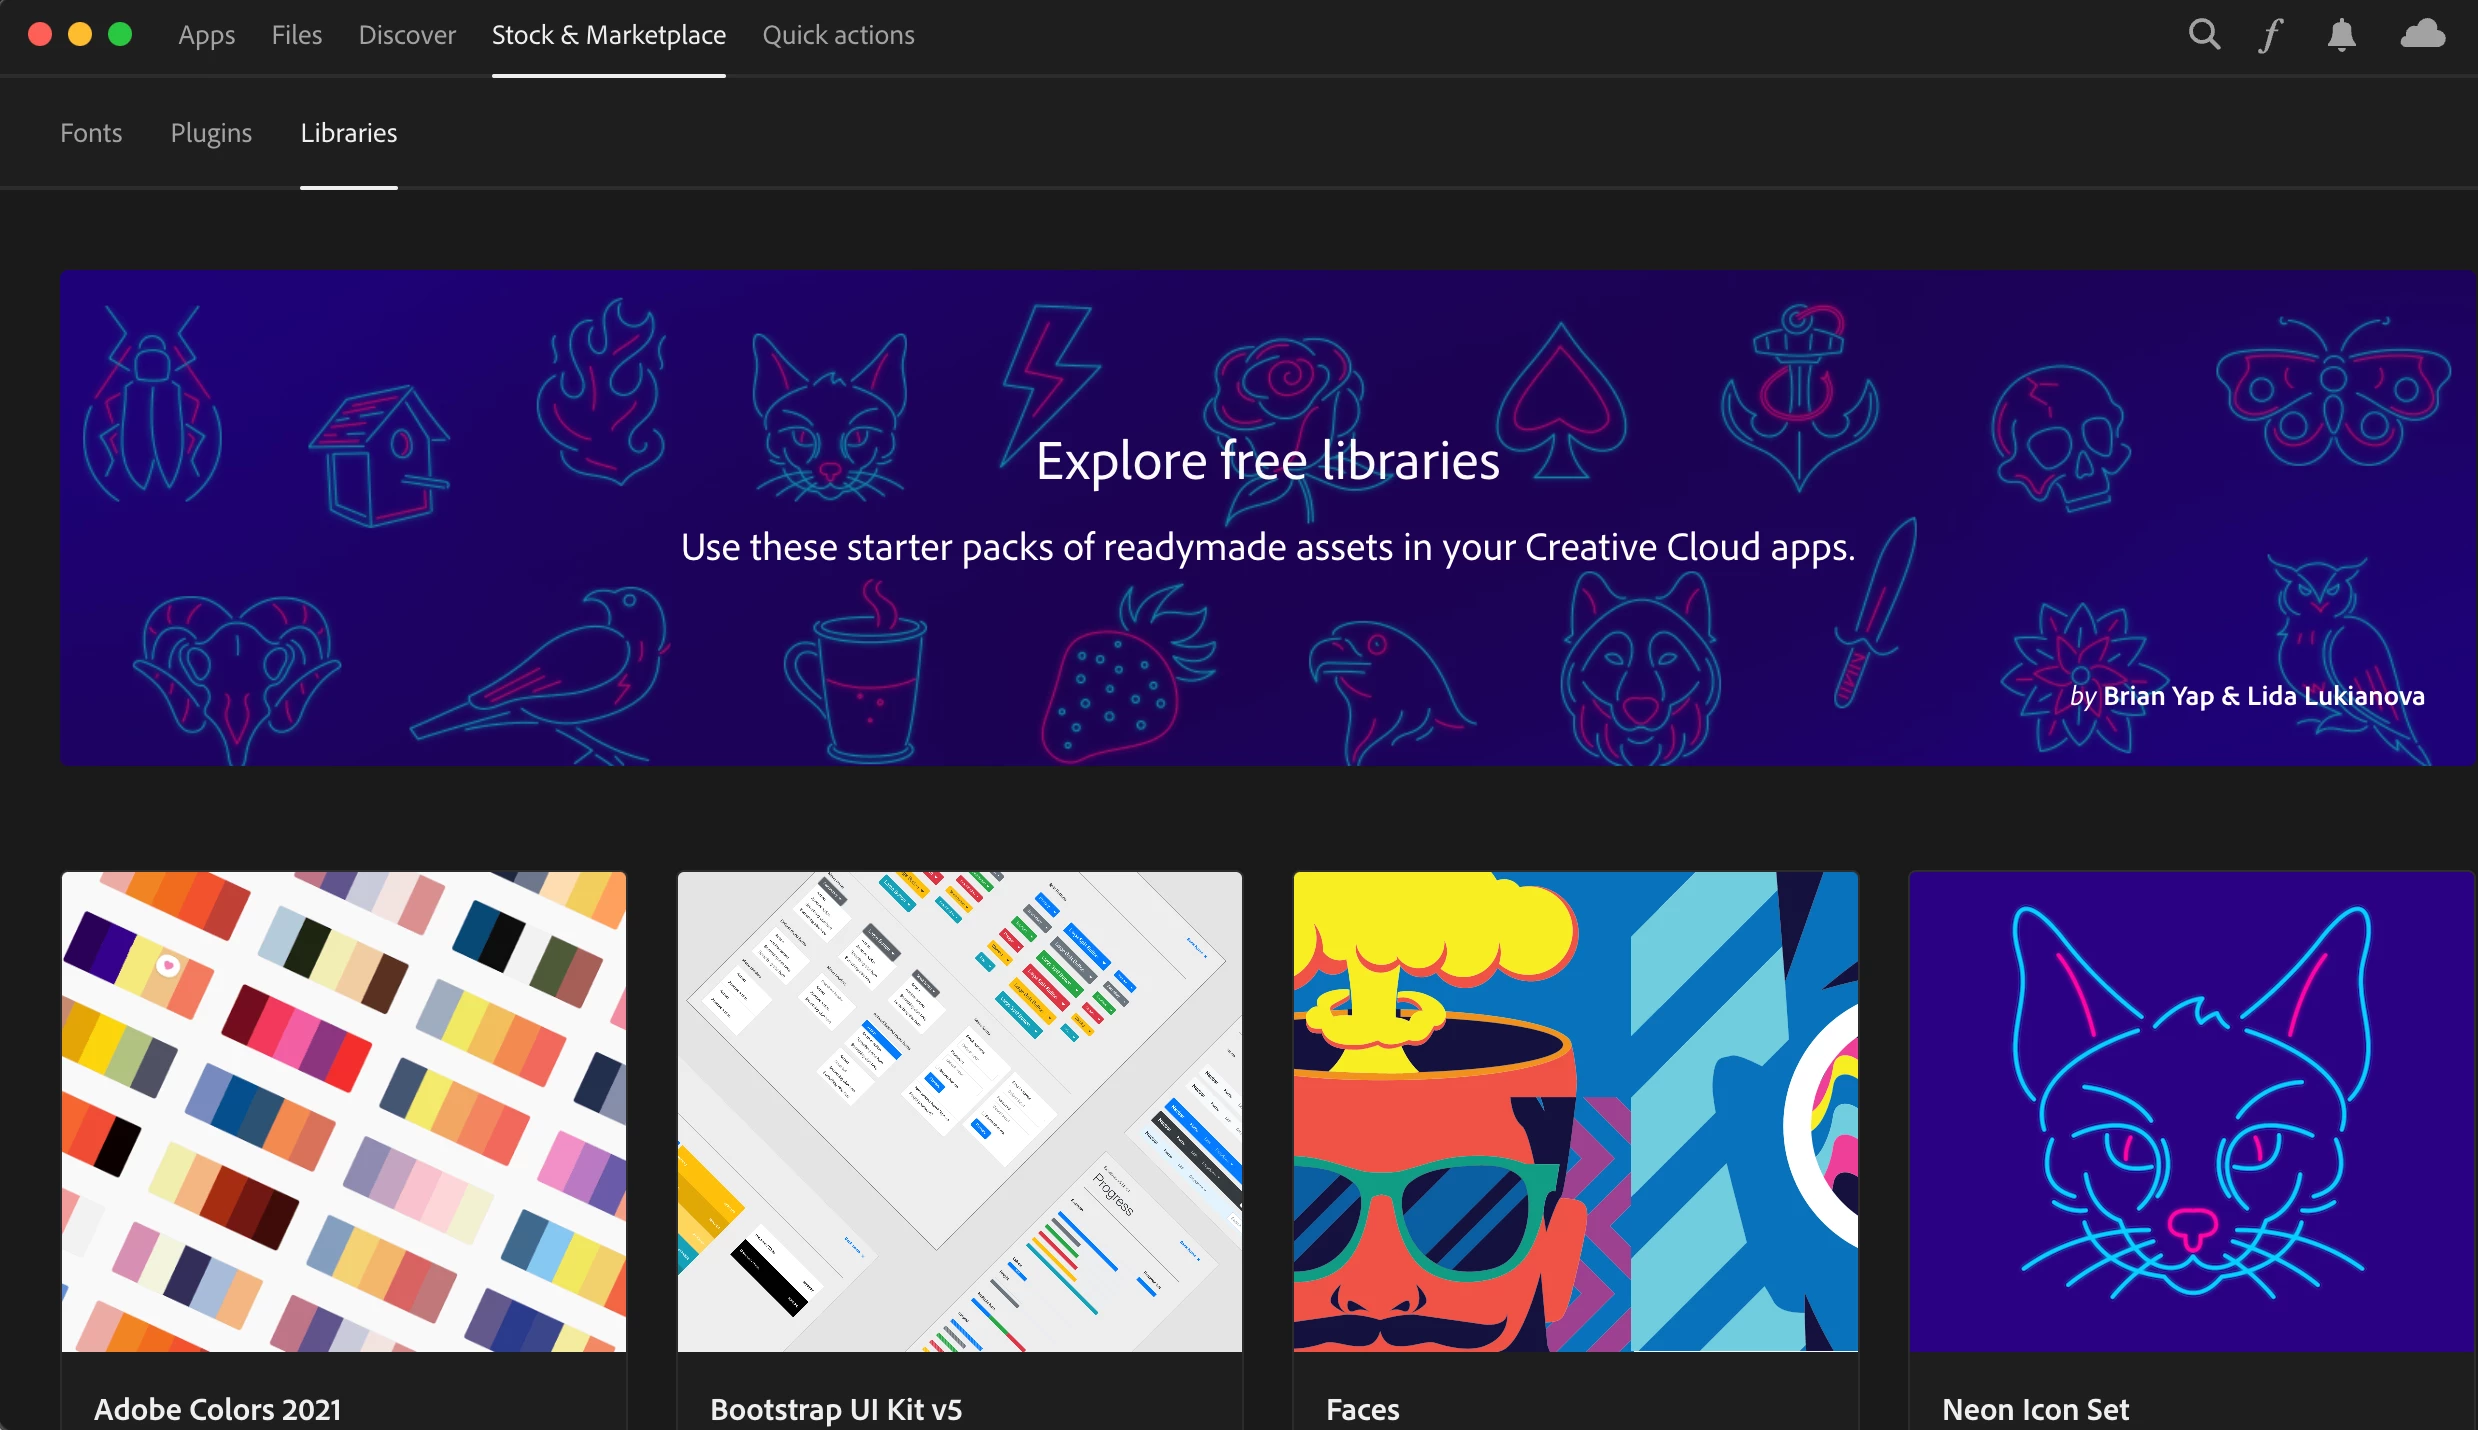Screen dimensions: 2478x1430
Task: Open the Files tab
Action: (x=296, y=35)
